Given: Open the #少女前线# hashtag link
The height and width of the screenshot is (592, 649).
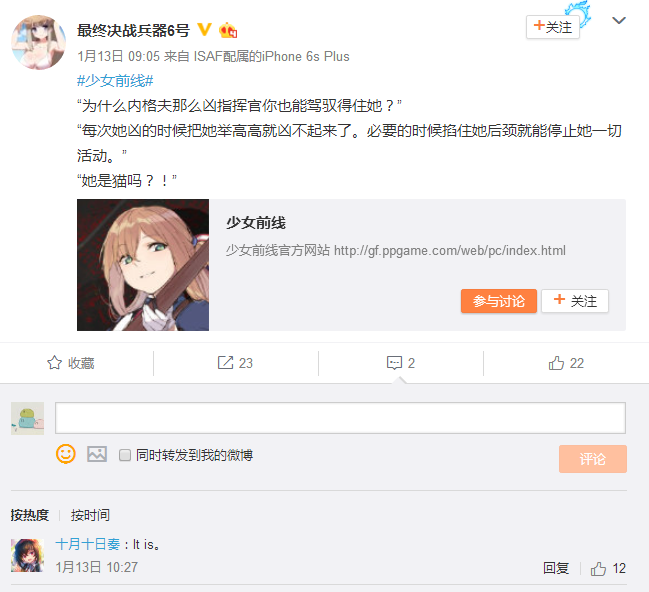Looking at the screenshot, I should [115, 80].
